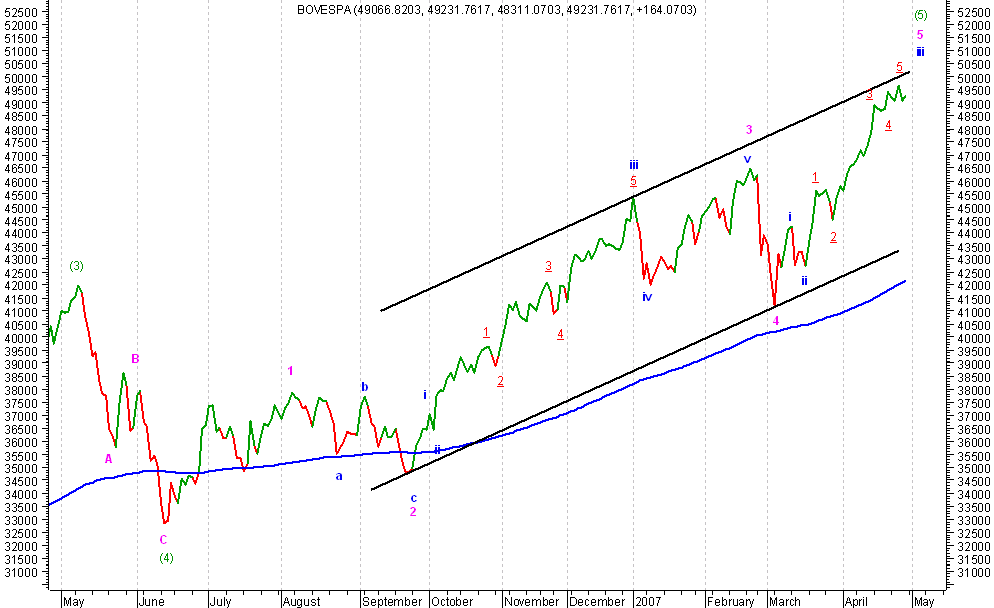Click 35000 on the left price axis
Image resolution: width=994 pixels, height=608 pixels.
[x=21, y=469]
